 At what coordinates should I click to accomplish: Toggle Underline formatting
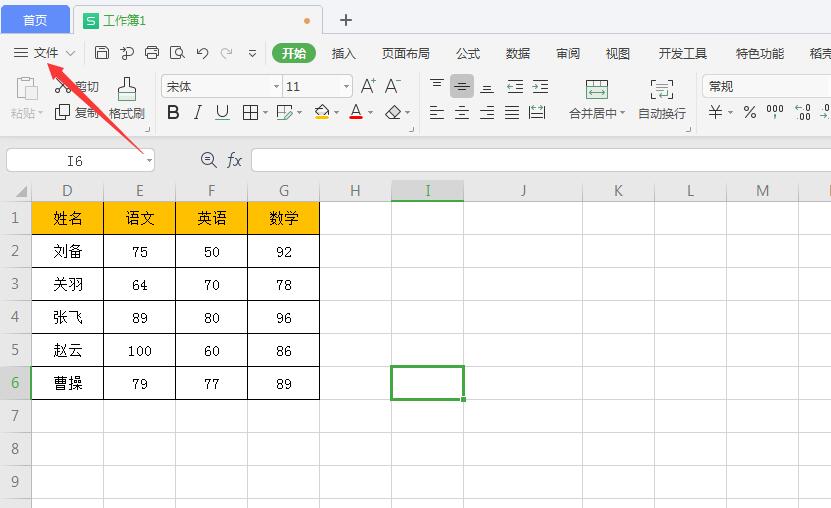pos(223,112)
